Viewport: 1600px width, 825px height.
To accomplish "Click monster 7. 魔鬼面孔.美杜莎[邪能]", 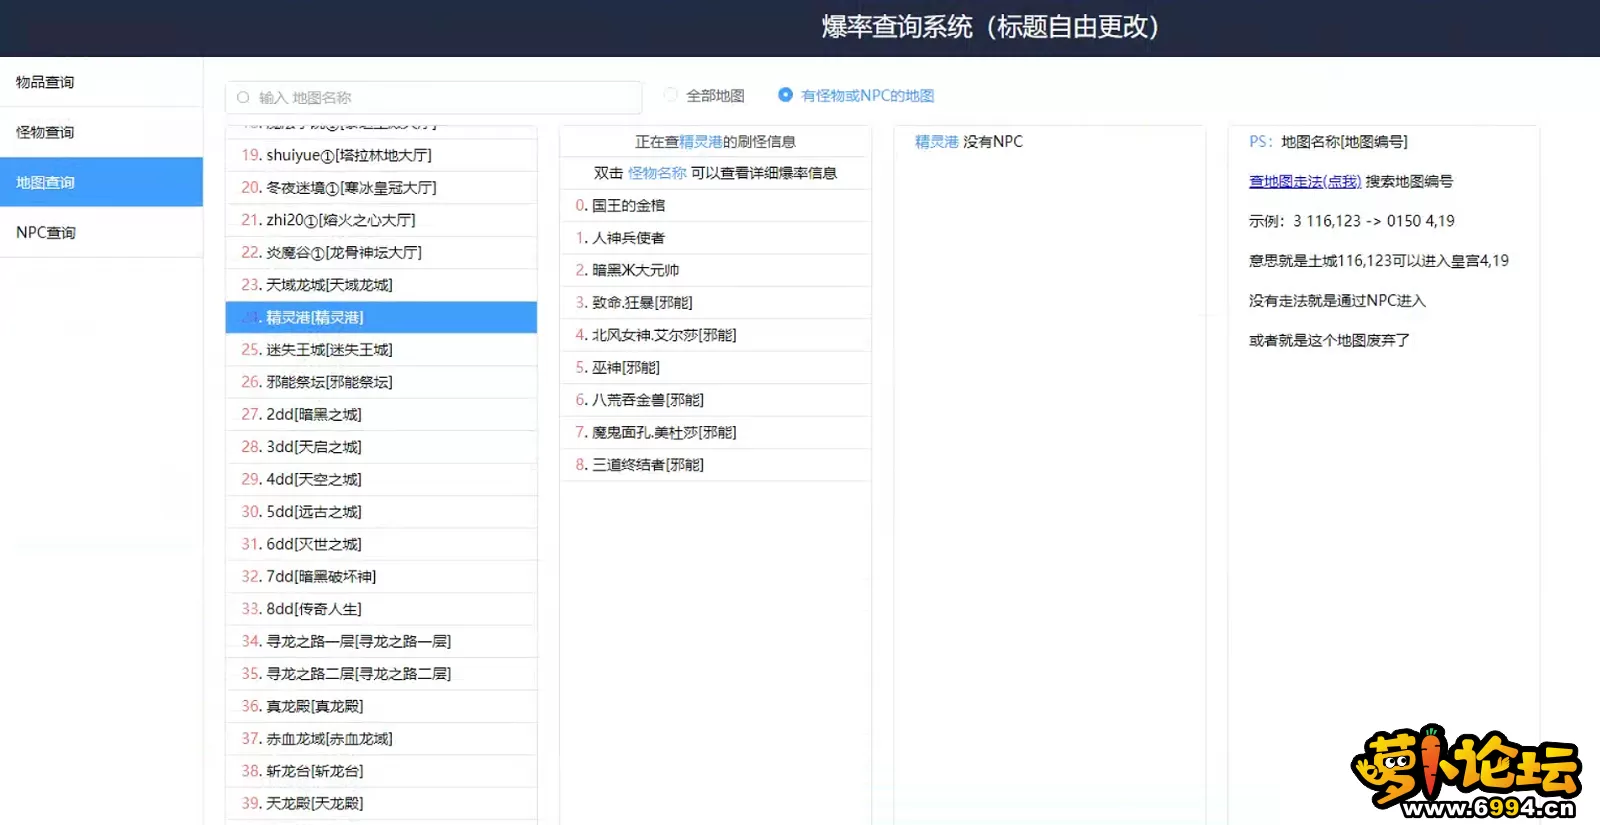I will click(715, 432).
